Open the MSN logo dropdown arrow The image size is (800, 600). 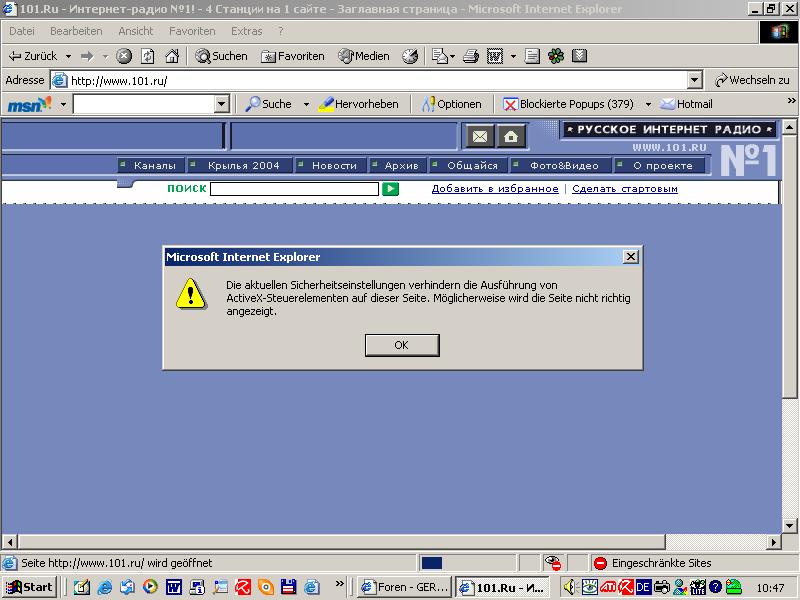tap(63, 105)
